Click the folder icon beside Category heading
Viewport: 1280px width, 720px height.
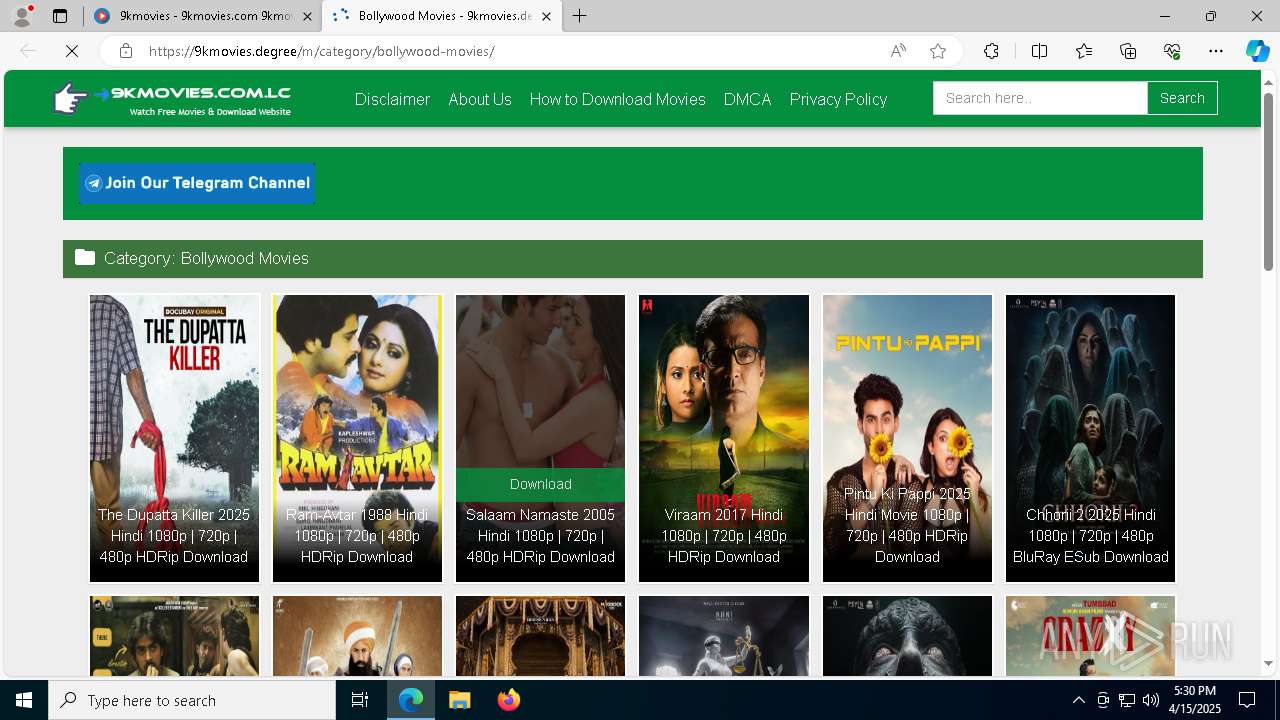[x=85, y=258]
